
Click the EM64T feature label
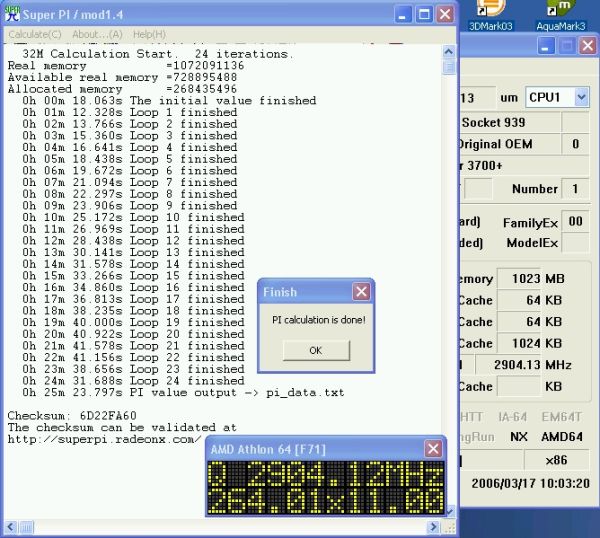click(x=561, y=417)
